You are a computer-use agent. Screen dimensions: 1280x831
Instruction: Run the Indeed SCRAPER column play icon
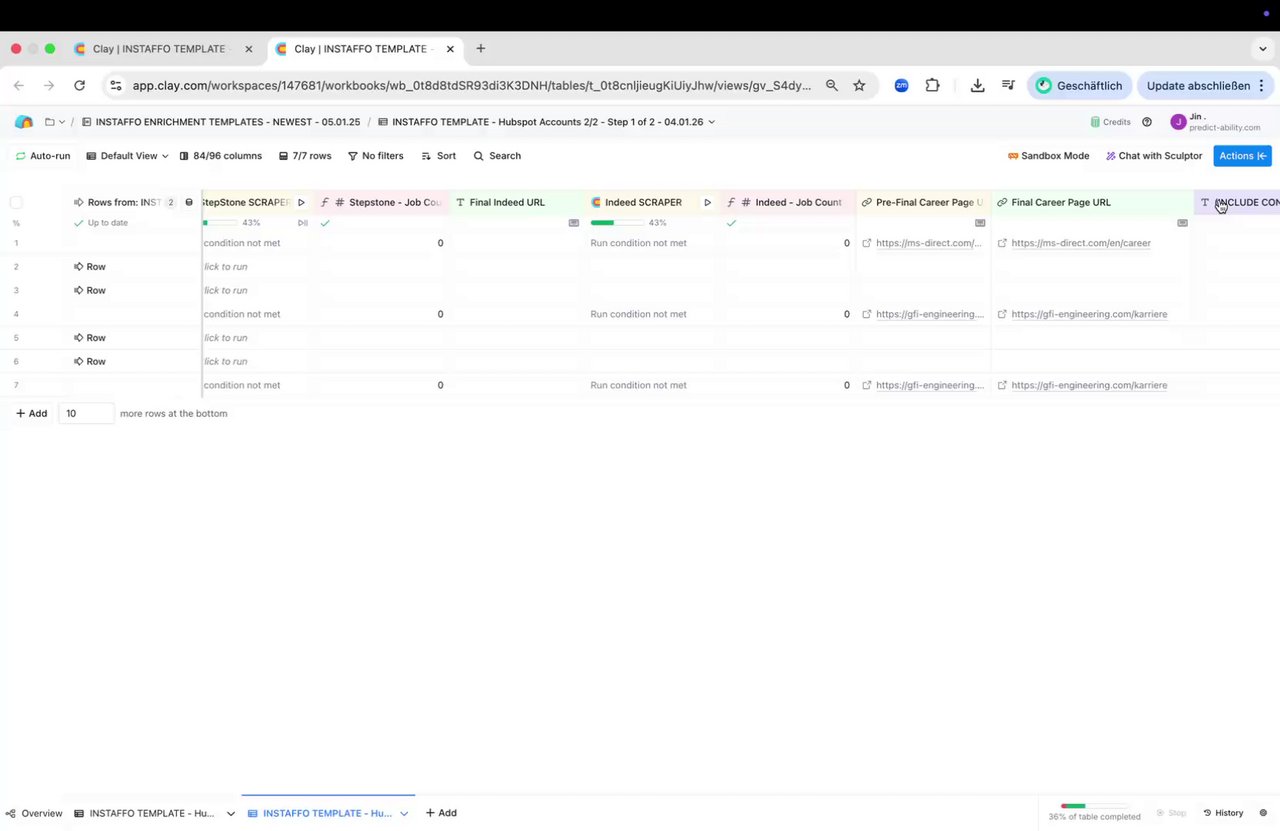[707, 202]
